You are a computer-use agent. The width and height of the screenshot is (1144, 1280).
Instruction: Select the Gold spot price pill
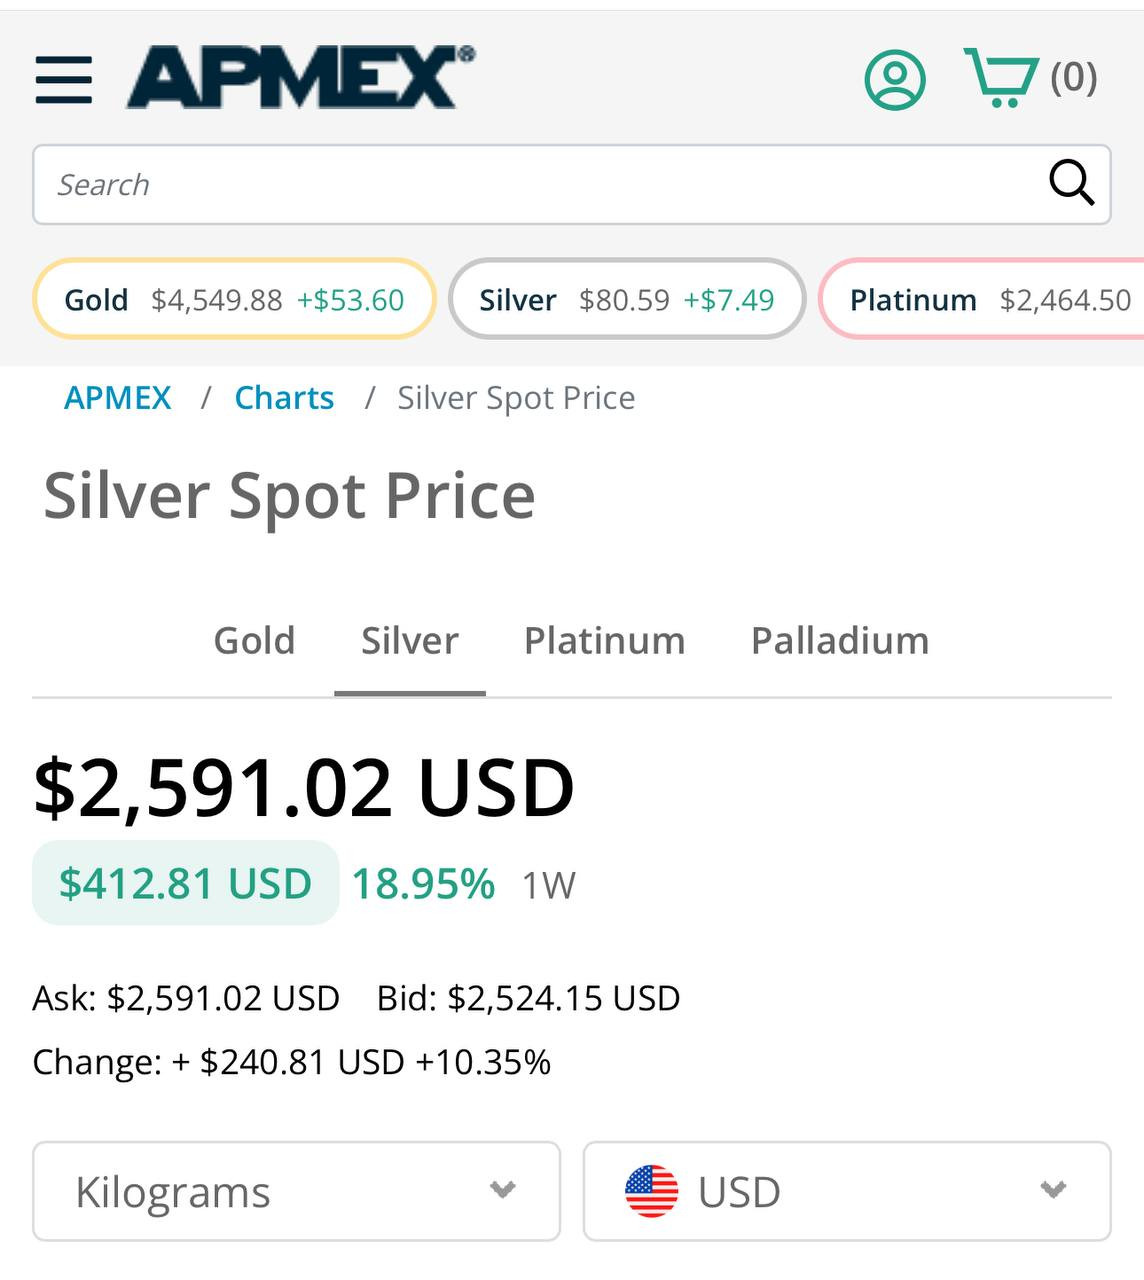pos(234,299)
